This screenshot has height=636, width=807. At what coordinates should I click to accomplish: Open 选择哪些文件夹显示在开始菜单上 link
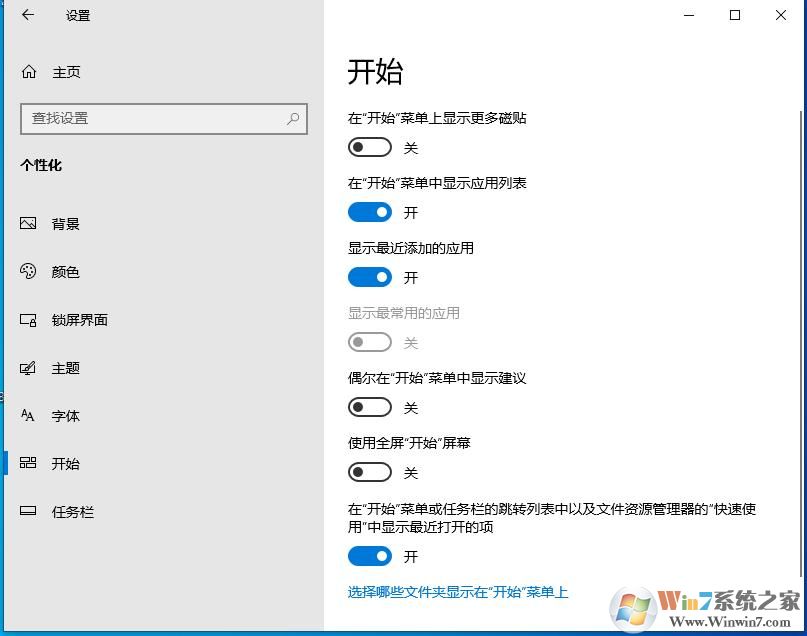tap(456, 592)
